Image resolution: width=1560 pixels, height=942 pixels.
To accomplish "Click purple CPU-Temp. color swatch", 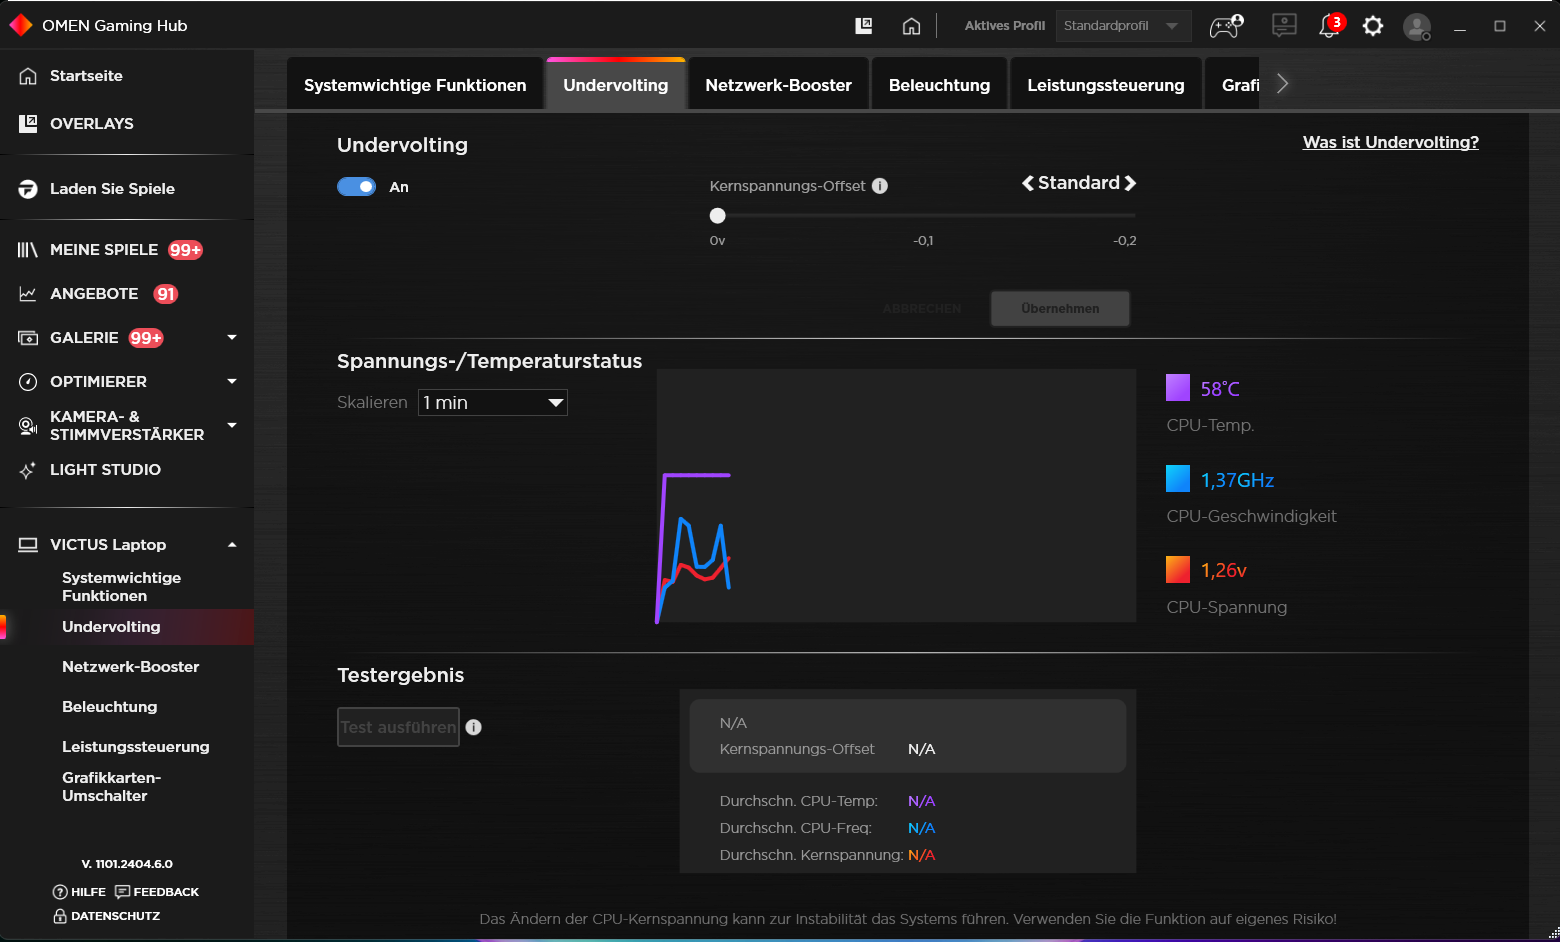I will pyautogui.click(x=1178, y=388).
